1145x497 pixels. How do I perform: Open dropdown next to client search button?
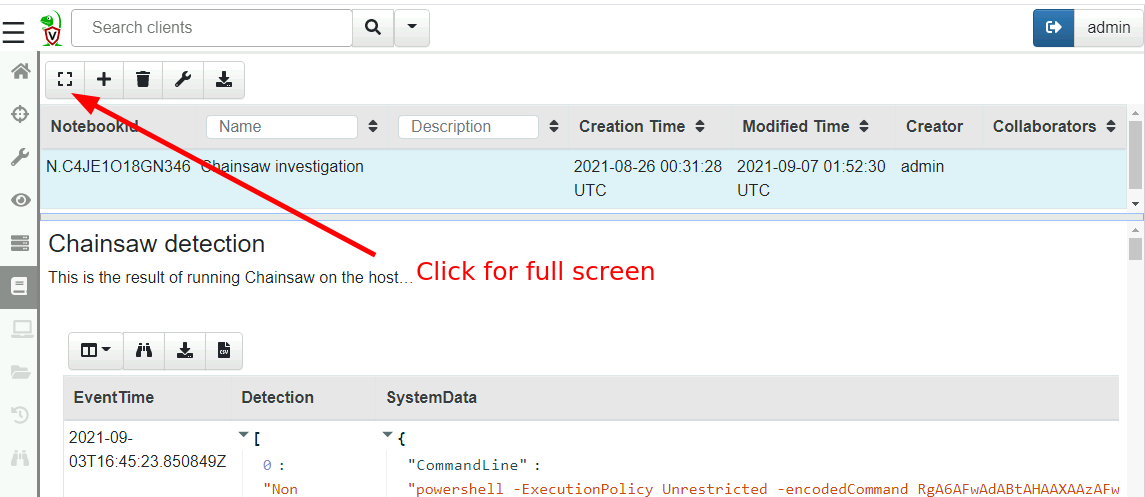[412, 28]
